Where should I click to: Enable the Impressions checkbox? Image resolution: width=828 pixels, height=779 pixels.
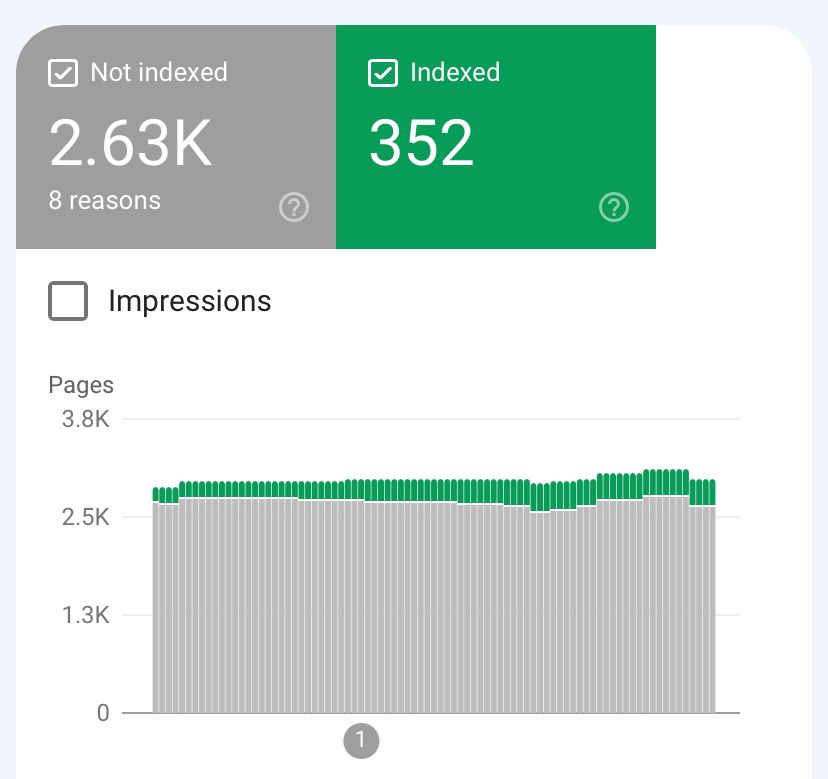coord(68,301)
